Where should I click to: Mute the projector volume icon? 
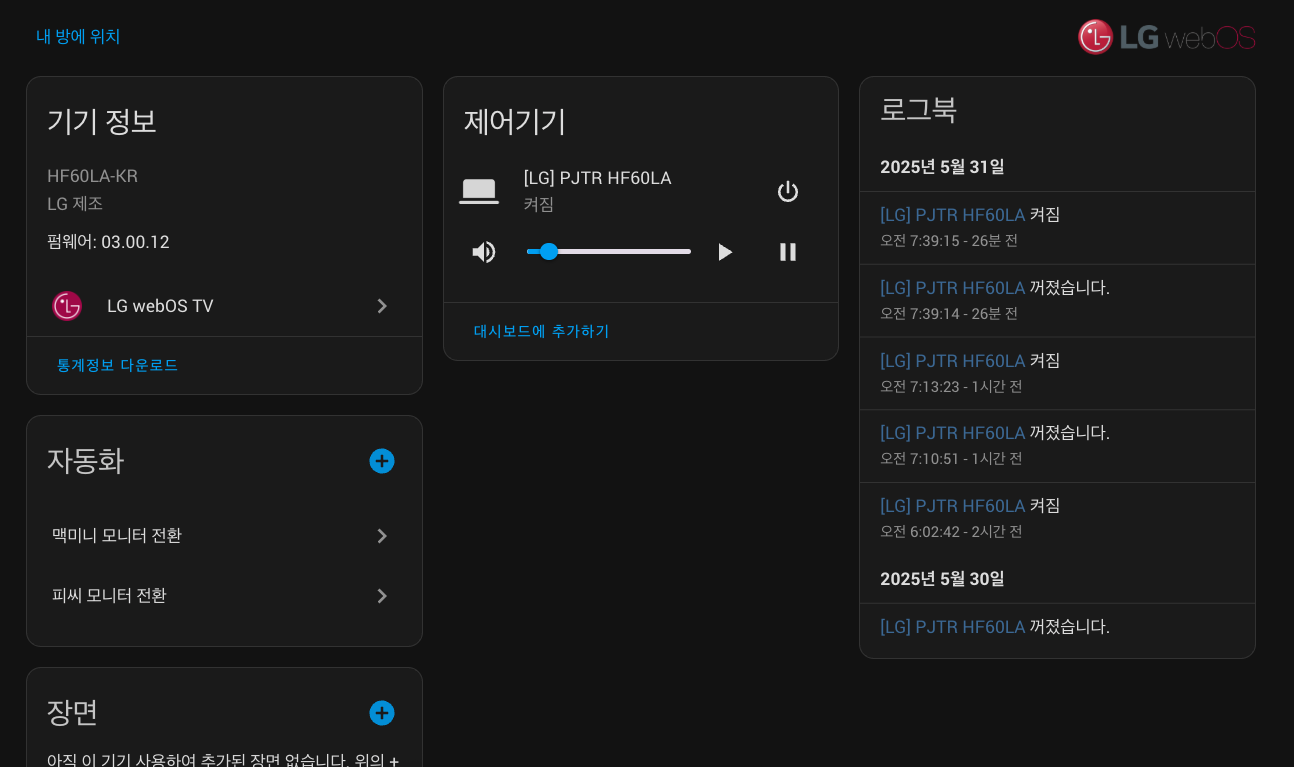point(484,252)
